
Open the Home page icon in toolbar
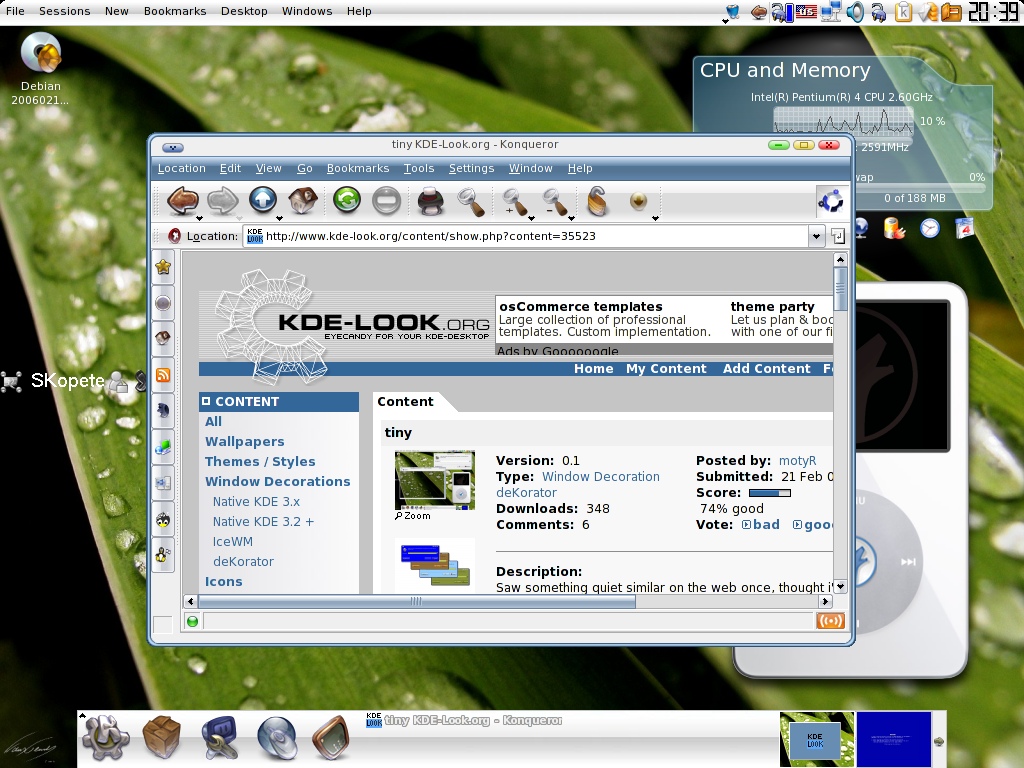coord(303,200)
